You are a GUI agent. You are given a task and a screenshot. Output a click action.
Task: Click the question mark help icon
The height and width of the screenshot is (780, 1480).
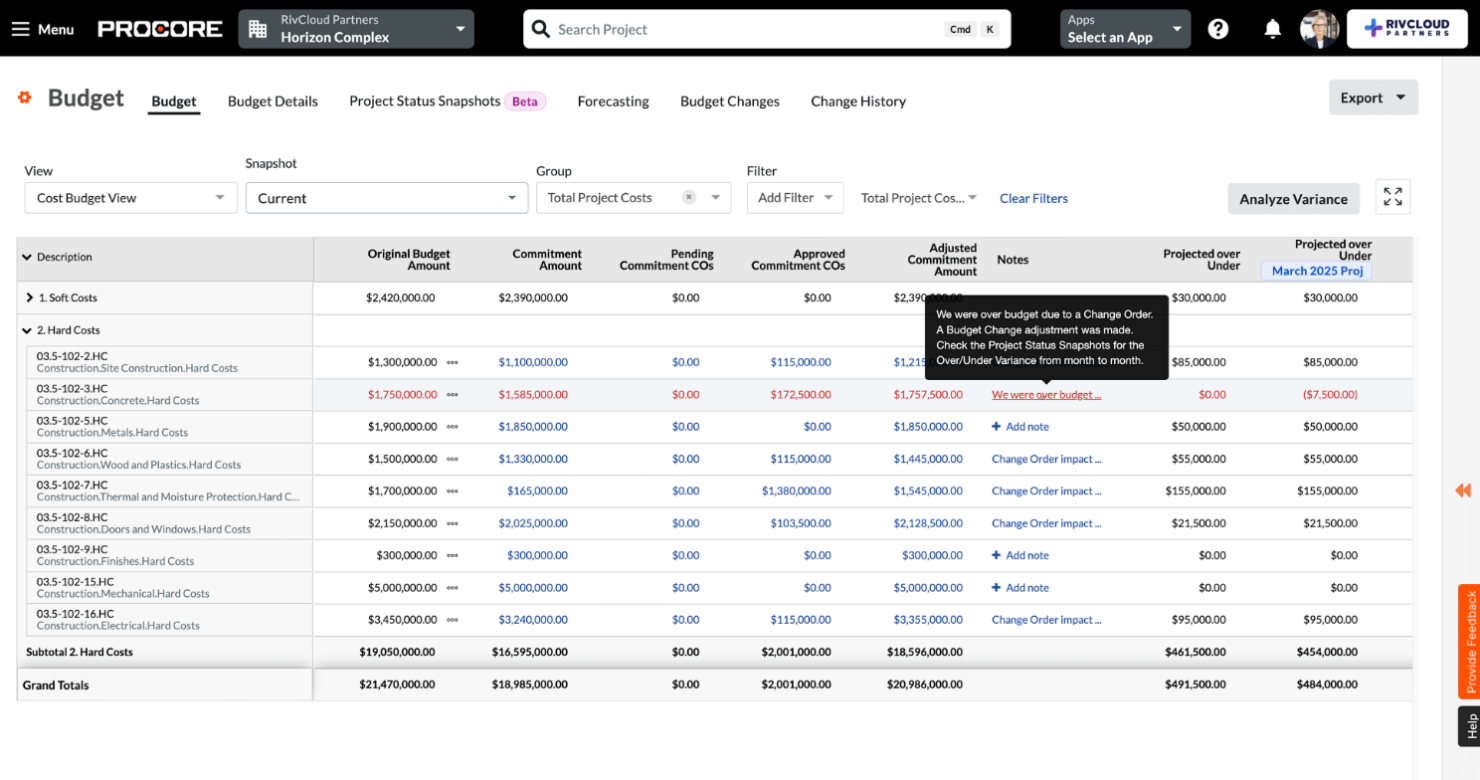[1218, 28]
